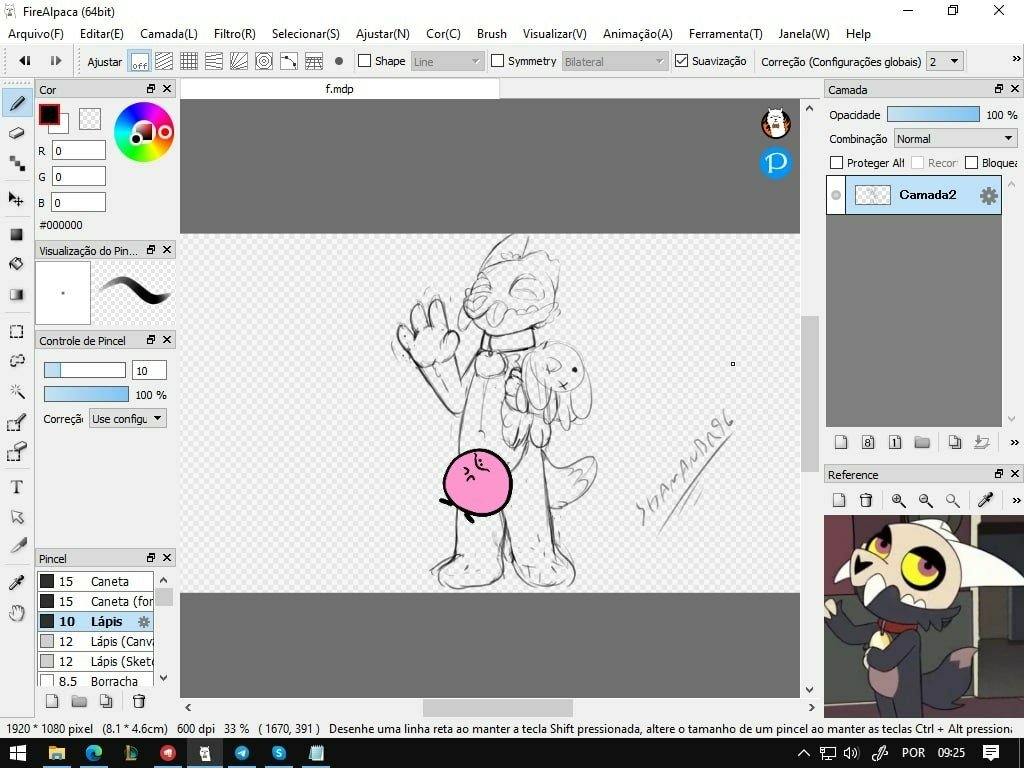
Task: Select the rectangular Select tool
Action: click(17, 332)
